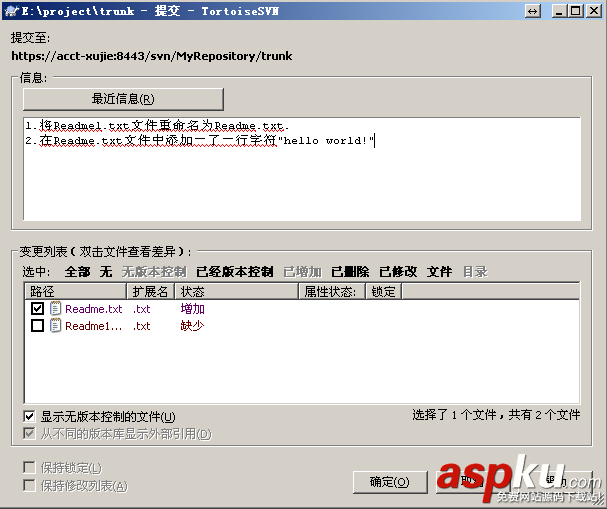Toggle 从不同的版本库显示外部引用 checkbox
Image resolution: width=607 pixels, height=509 pixels.
tap(29, 434)
